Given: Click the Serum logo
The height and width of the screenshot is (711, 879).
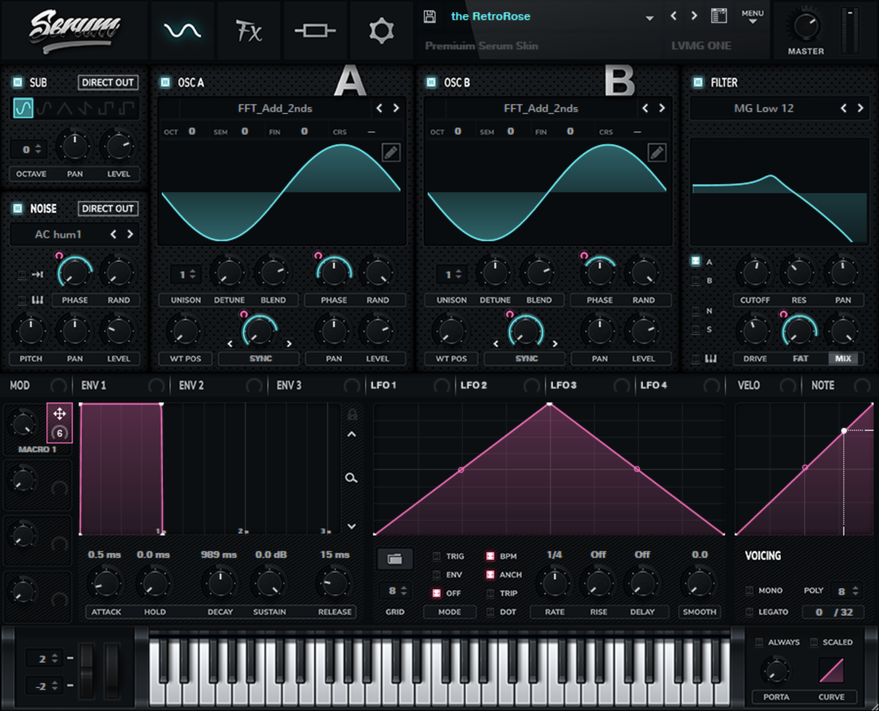Looking at the screenshot, I should point(75,30).
